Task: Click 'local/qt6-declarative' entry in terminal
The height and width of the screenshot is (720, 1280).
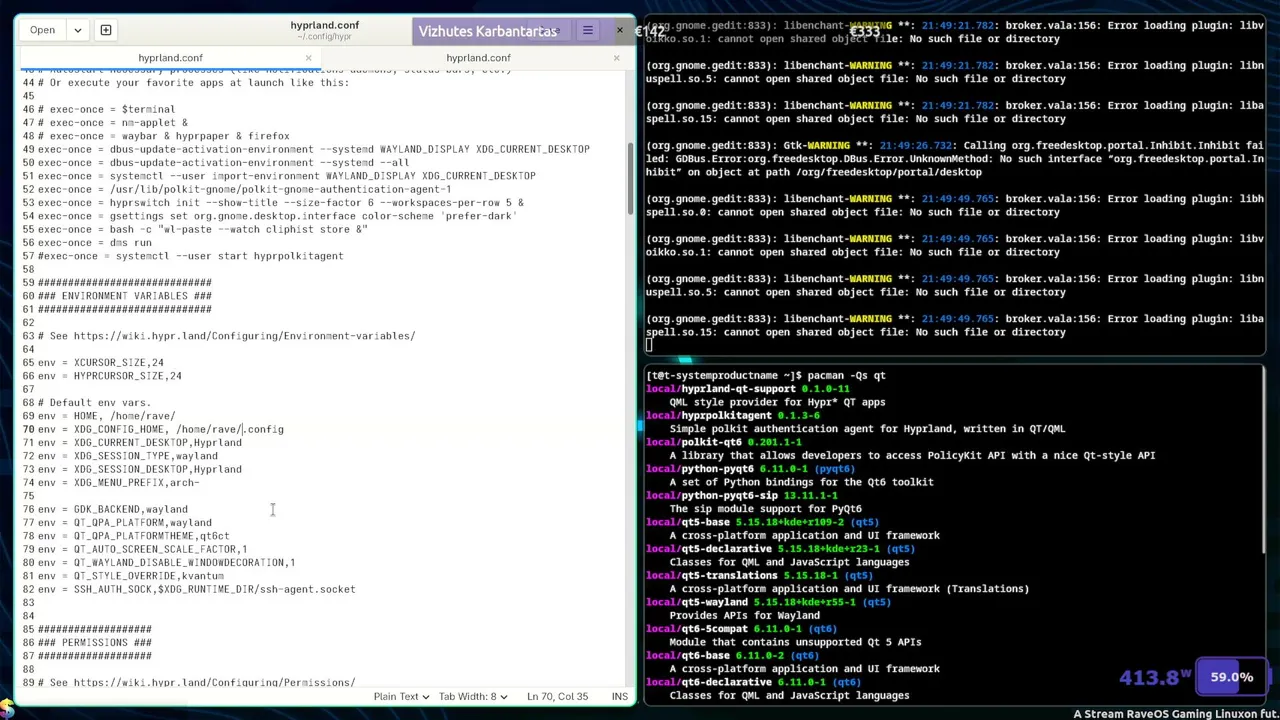Action: click(709, 682)
